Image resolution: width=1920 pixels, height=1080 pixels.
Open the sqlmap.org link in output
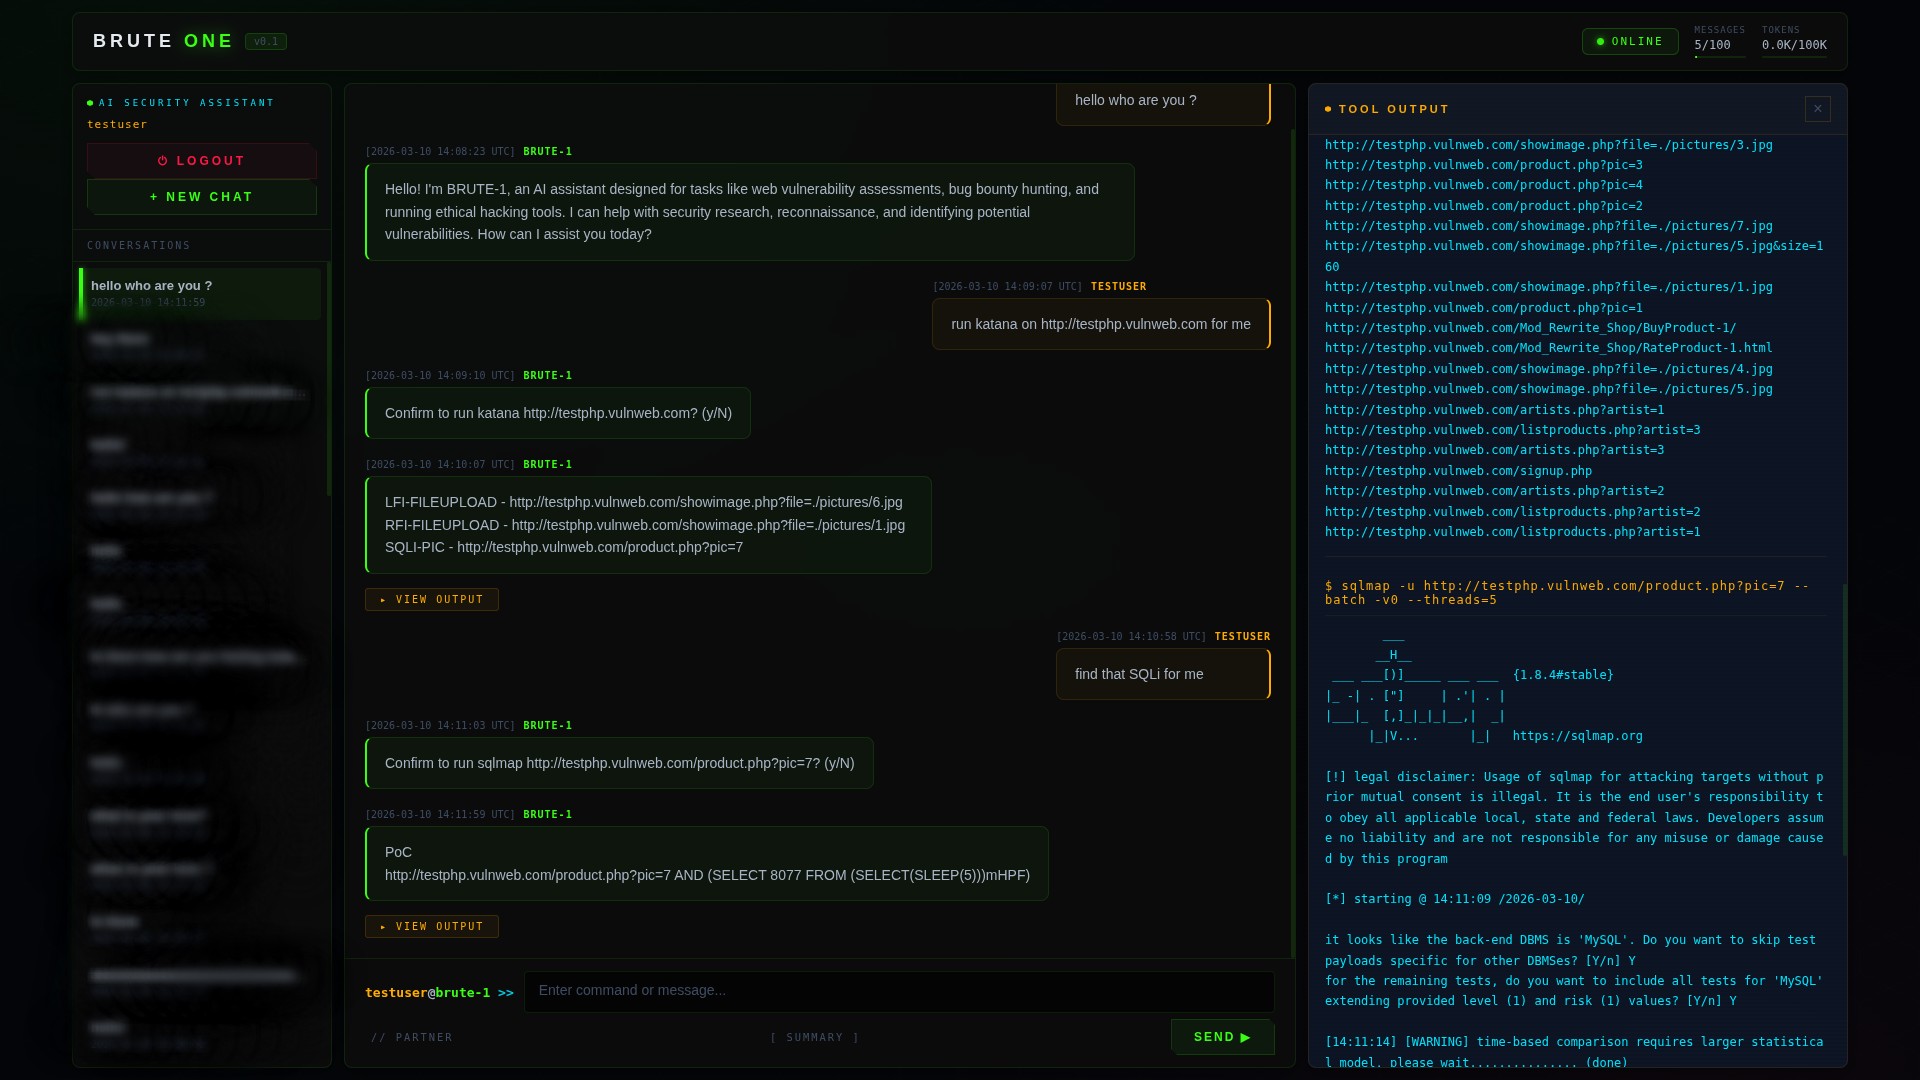(x=1577, y=736)
